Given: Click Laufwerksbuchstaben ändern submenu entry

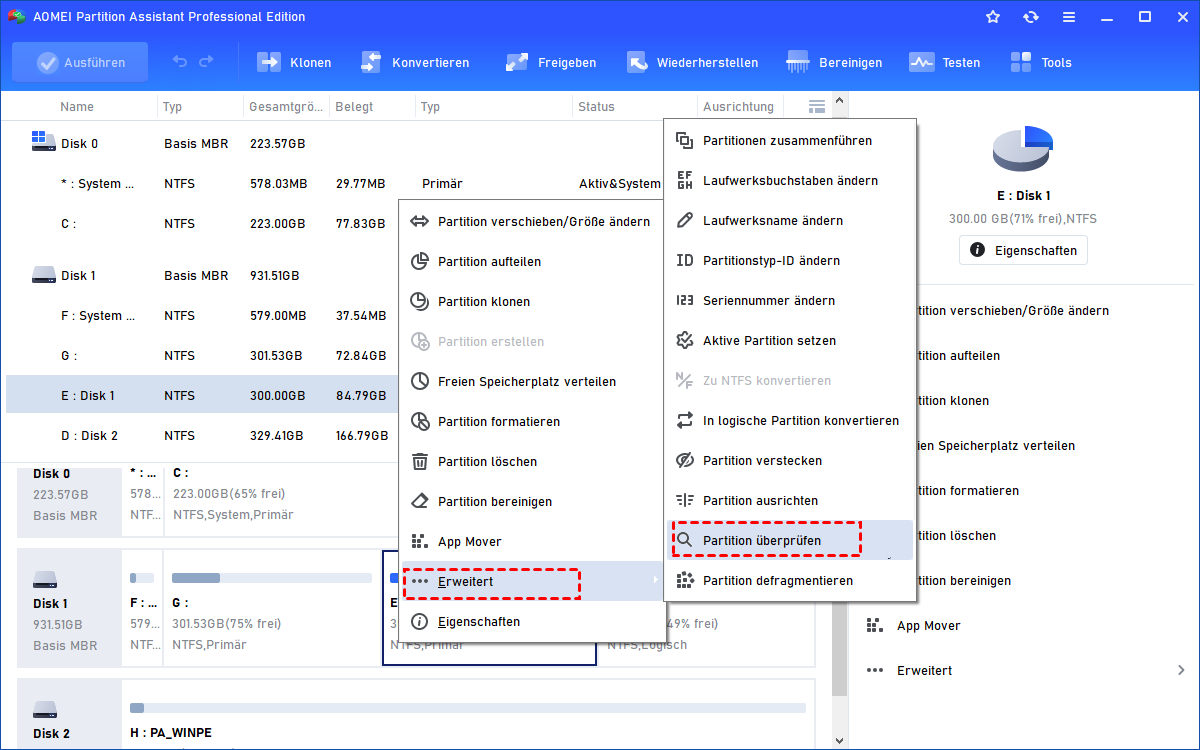Looking at the screenshot, I should pos(790,181).
